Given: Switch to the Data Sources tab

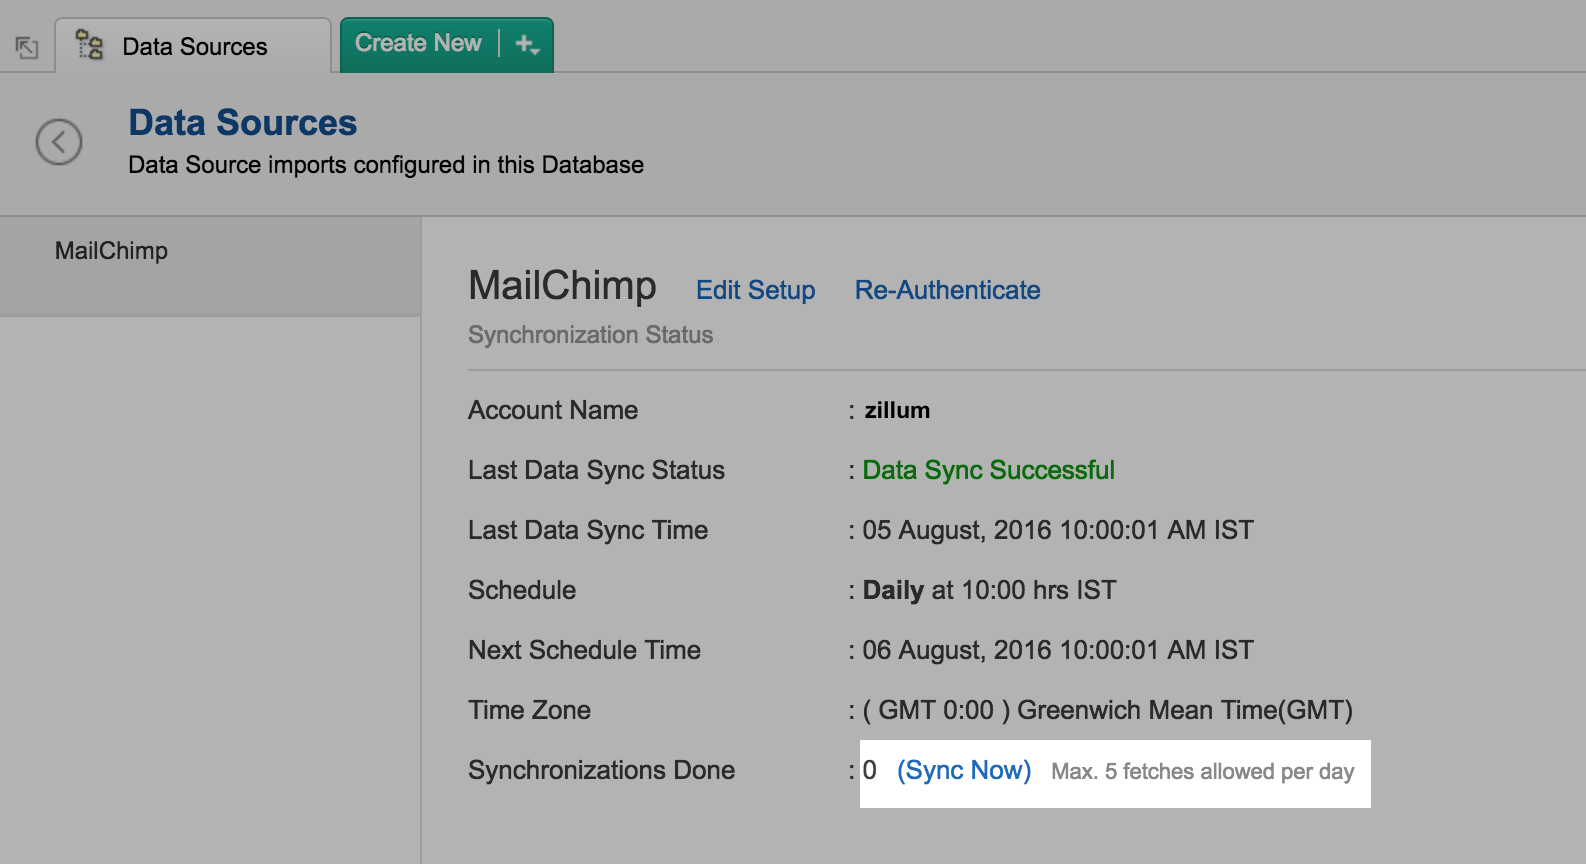Looking at the screenshot, I should coord(194,47).
